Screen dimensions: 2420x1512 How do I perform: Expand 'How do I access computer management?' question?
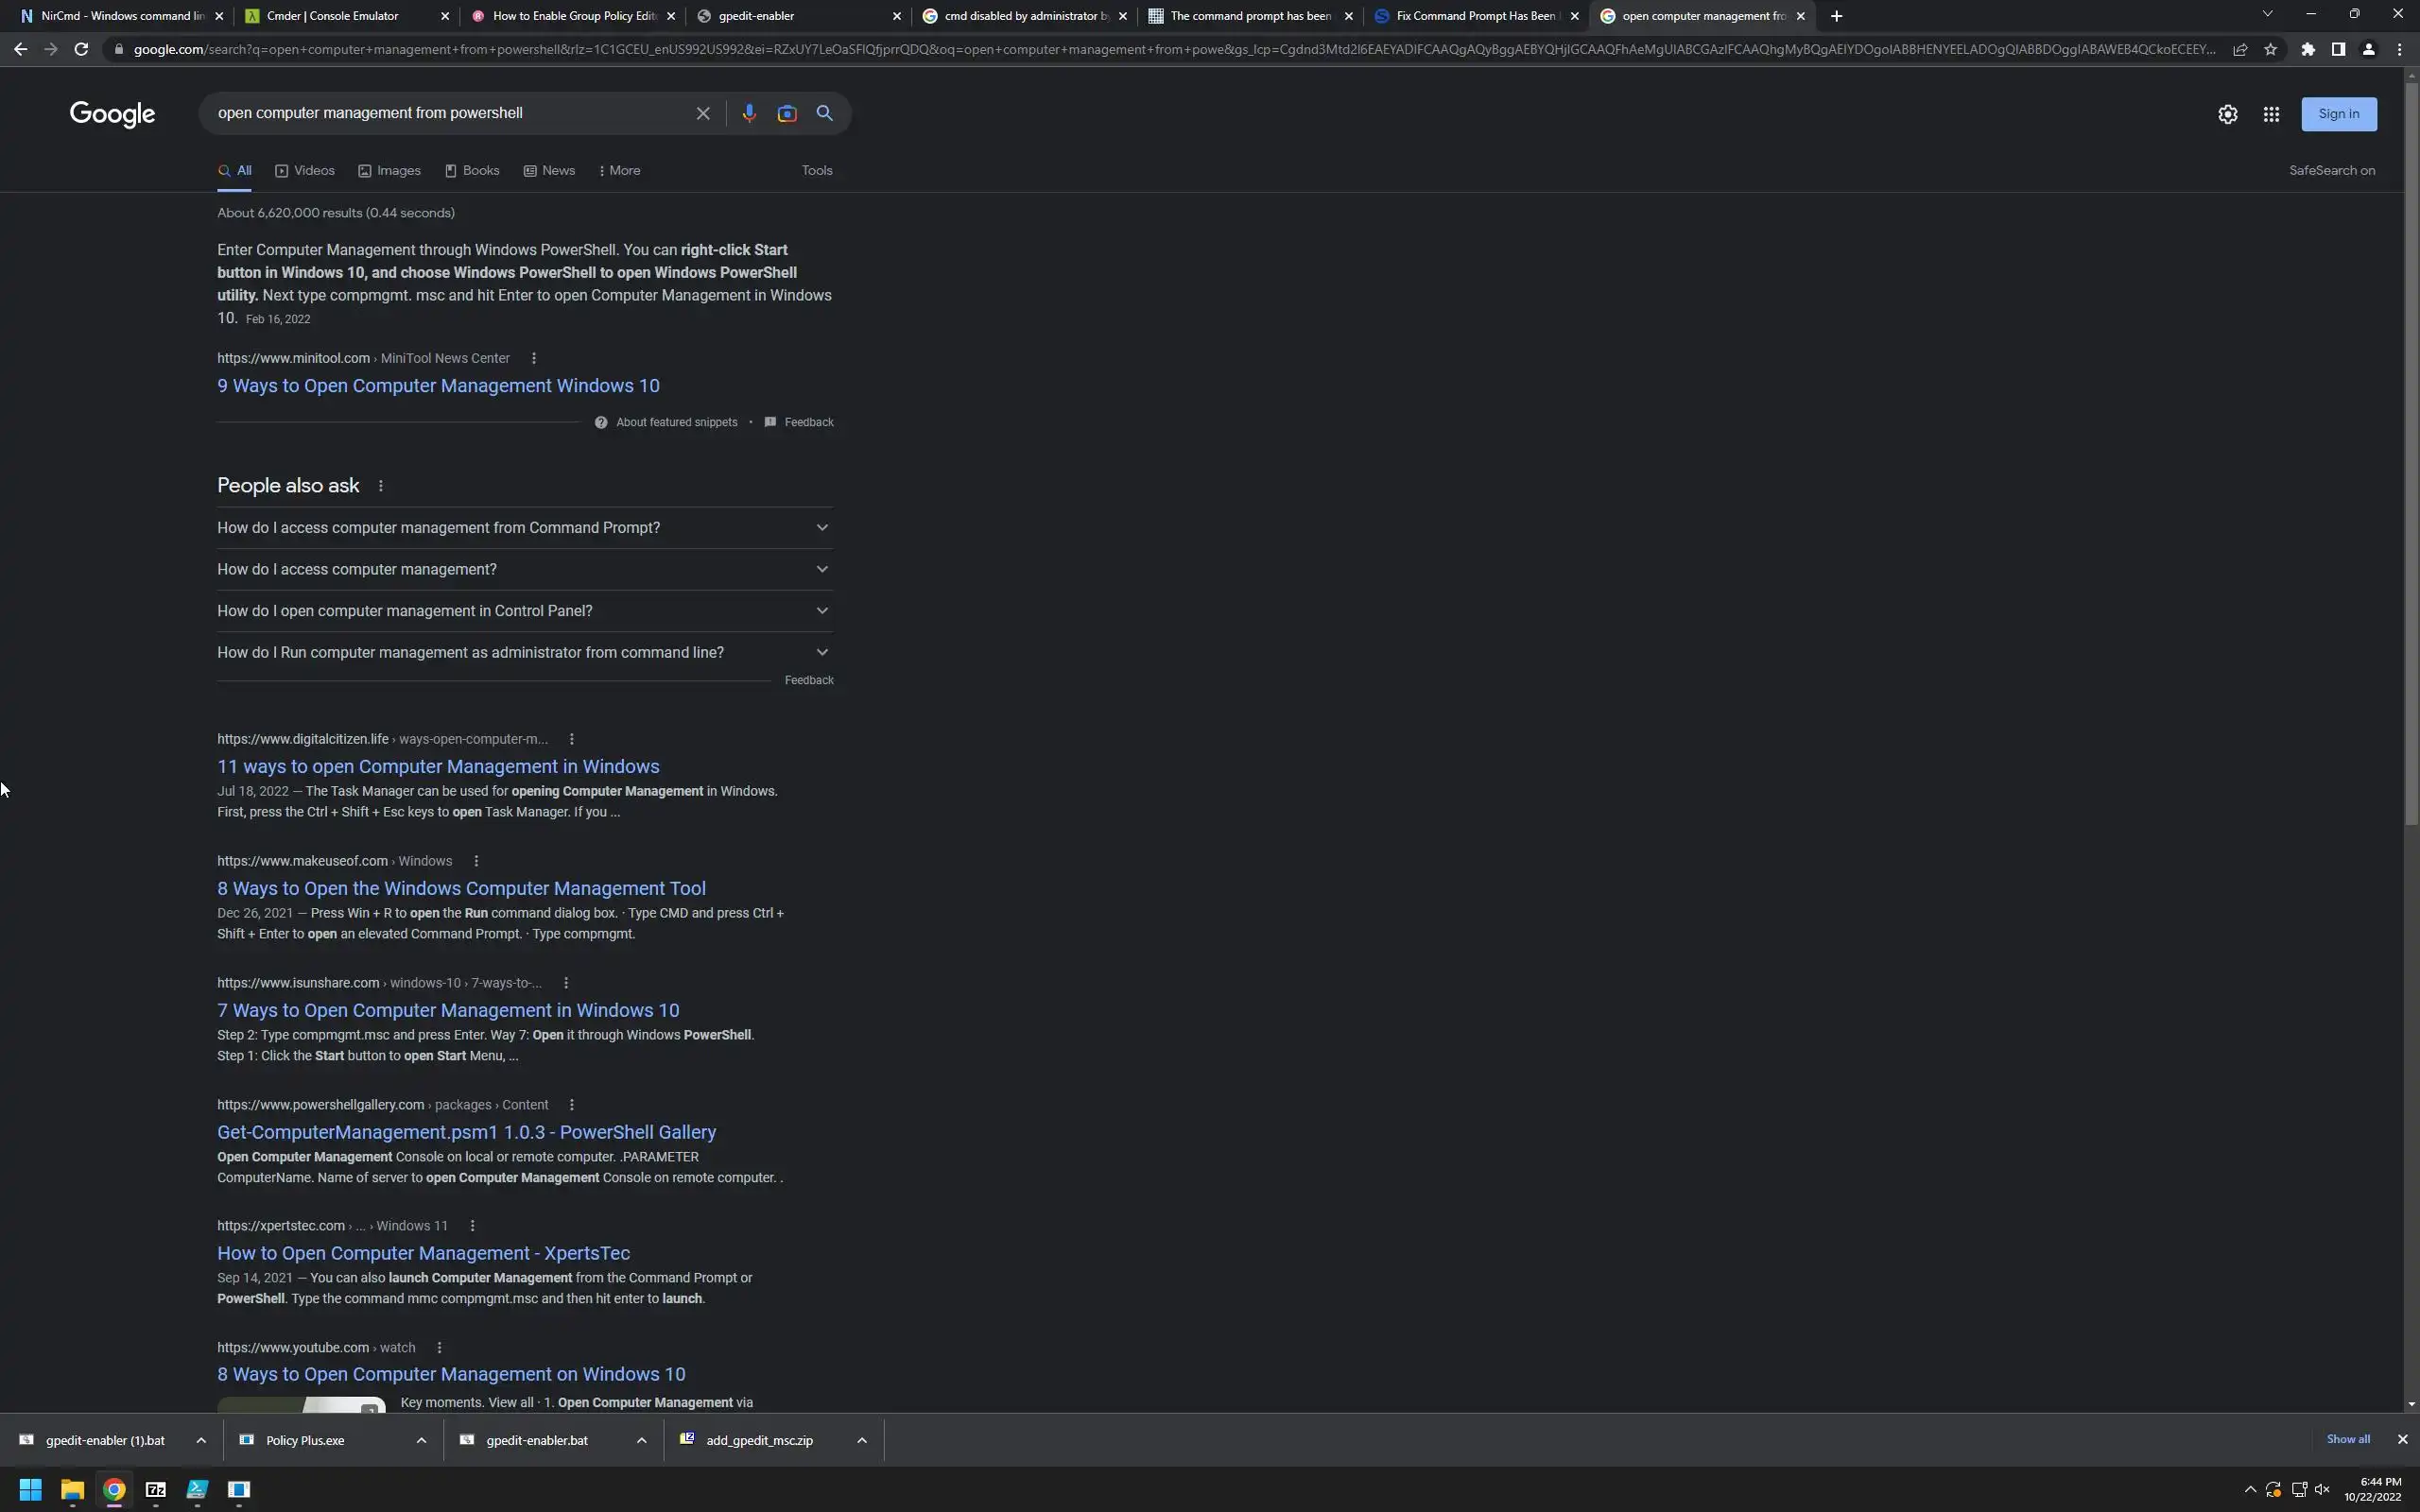click(524, 569)
